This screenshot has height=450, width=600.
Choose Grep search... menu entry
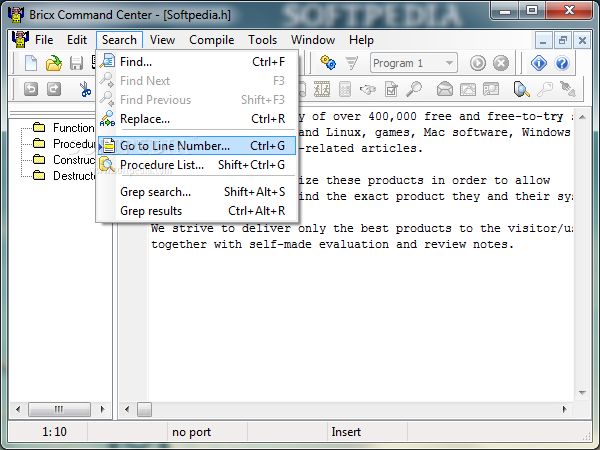197,192
